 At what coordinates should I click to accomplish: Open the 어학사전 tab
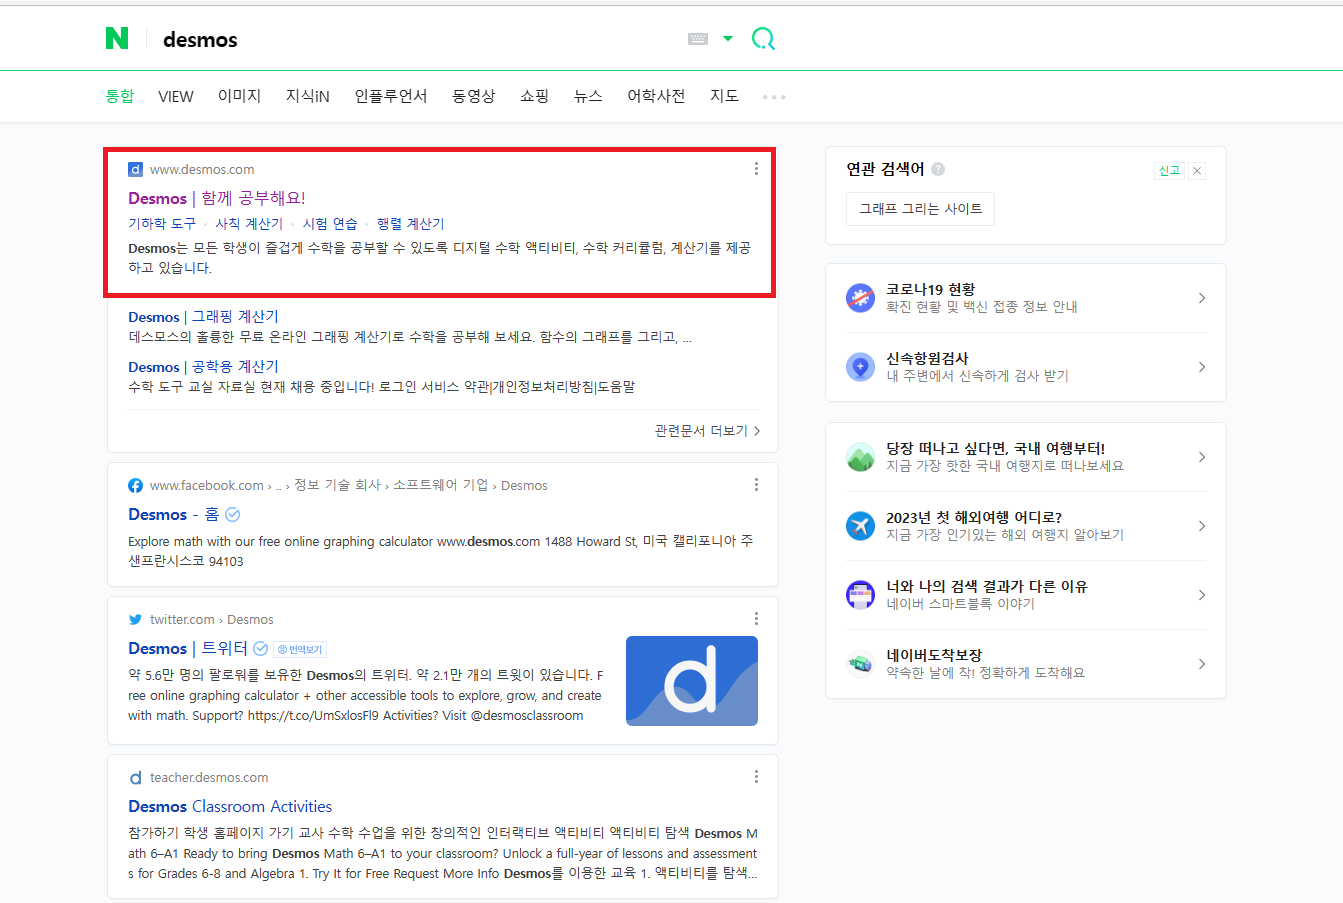(656, 96)
